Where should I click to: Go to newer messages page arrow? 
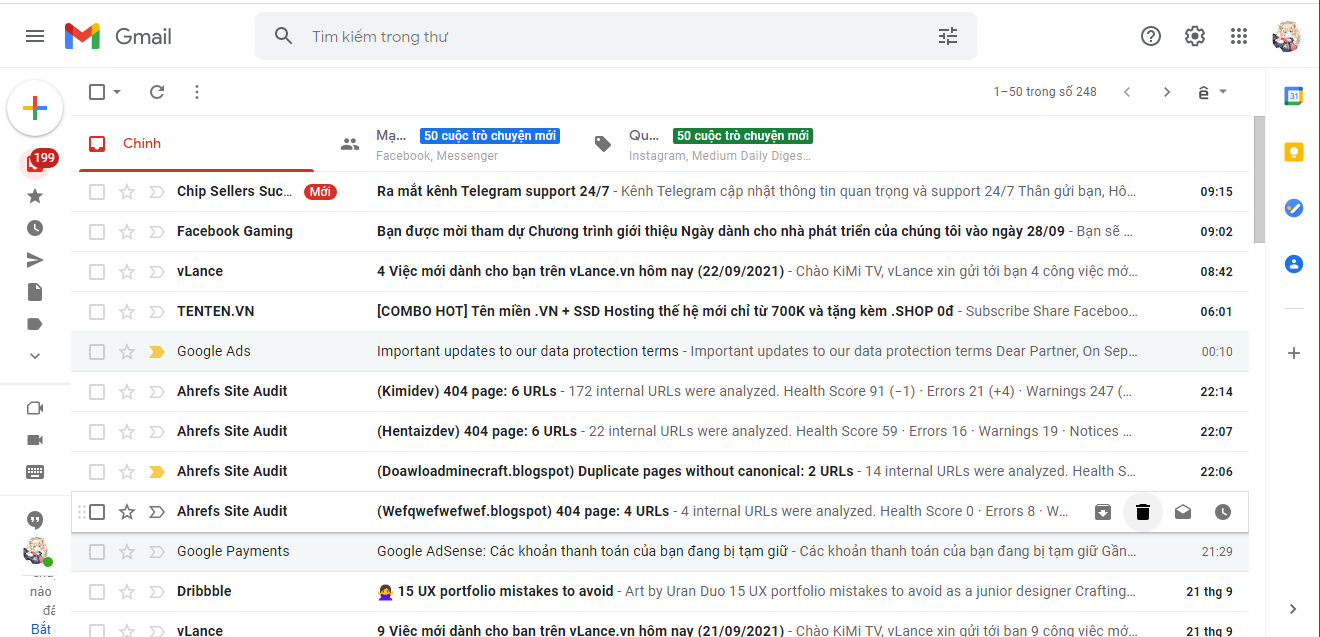coord(1127,92)
